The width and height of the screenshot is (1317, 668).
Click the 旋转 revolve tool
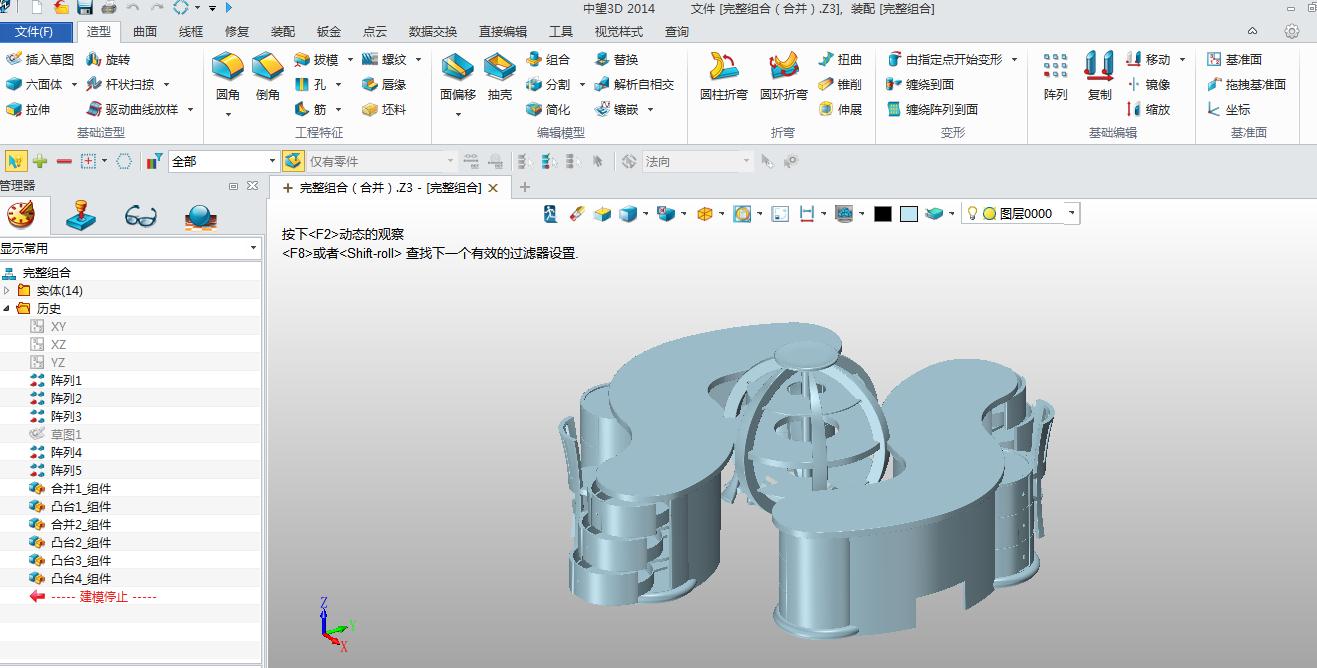108,60
